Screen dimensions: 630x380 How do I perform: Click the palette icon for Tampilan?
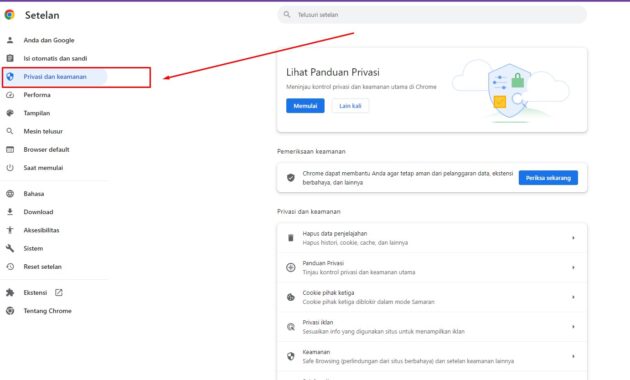click(10, 113)
